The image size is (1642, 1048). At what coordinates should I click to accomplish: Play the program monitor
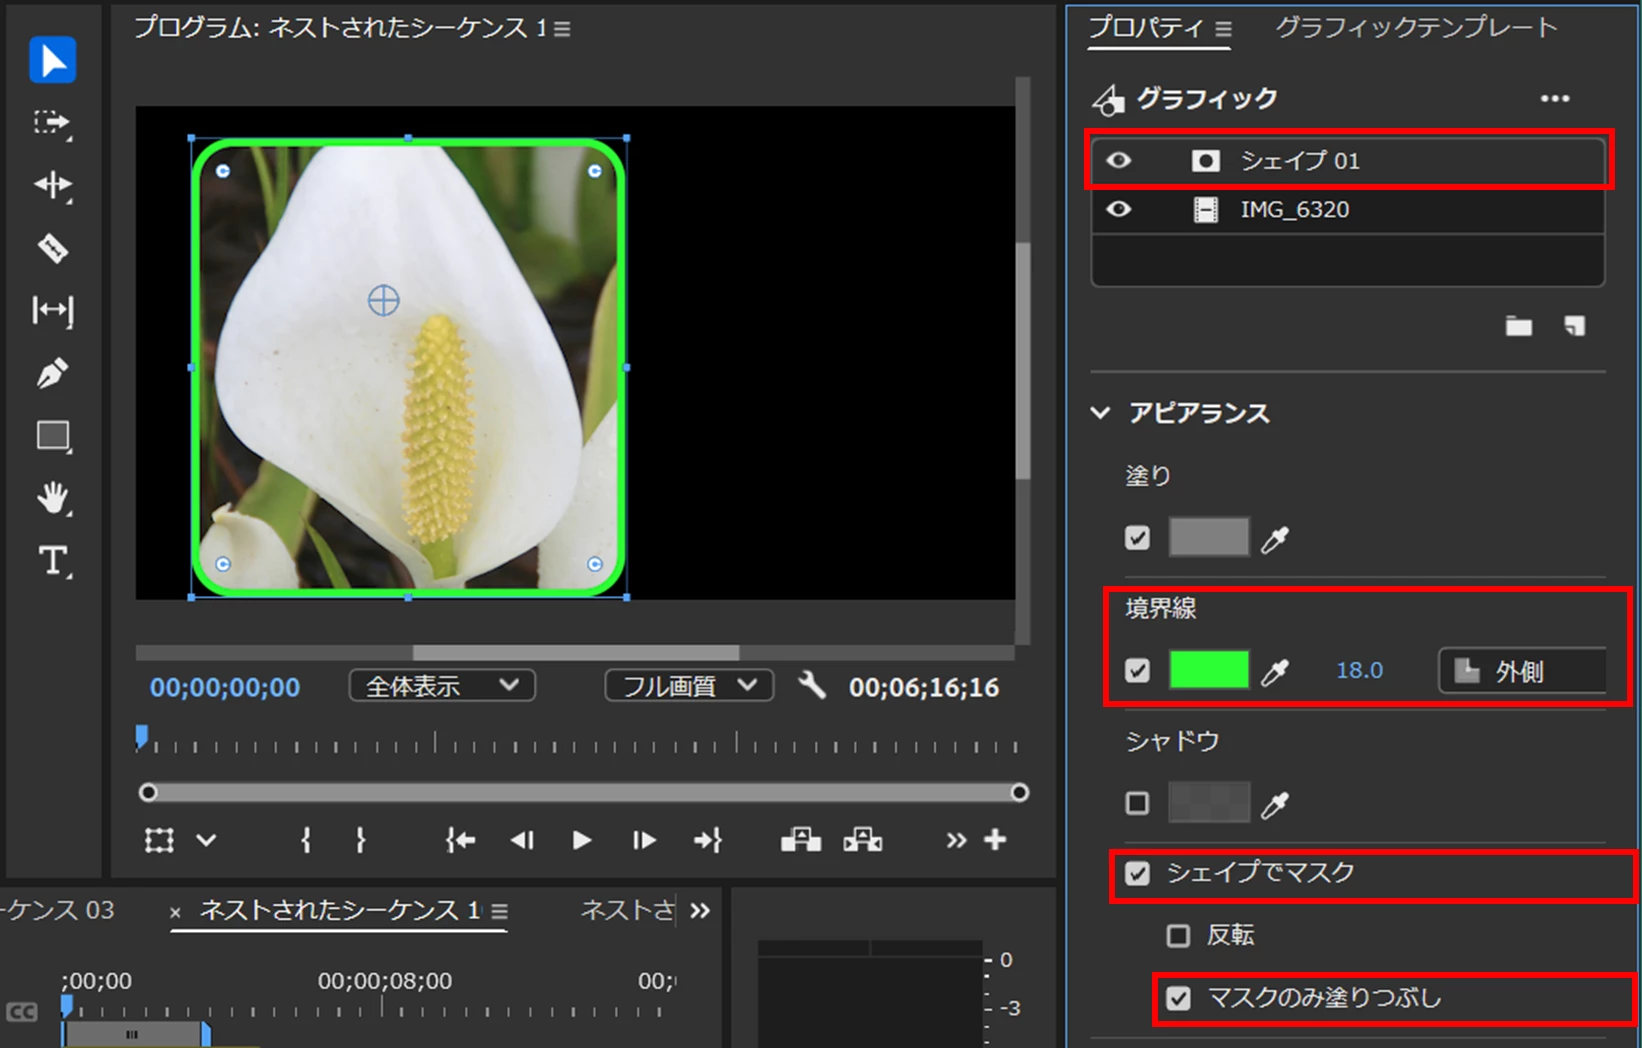click(582, 840)
